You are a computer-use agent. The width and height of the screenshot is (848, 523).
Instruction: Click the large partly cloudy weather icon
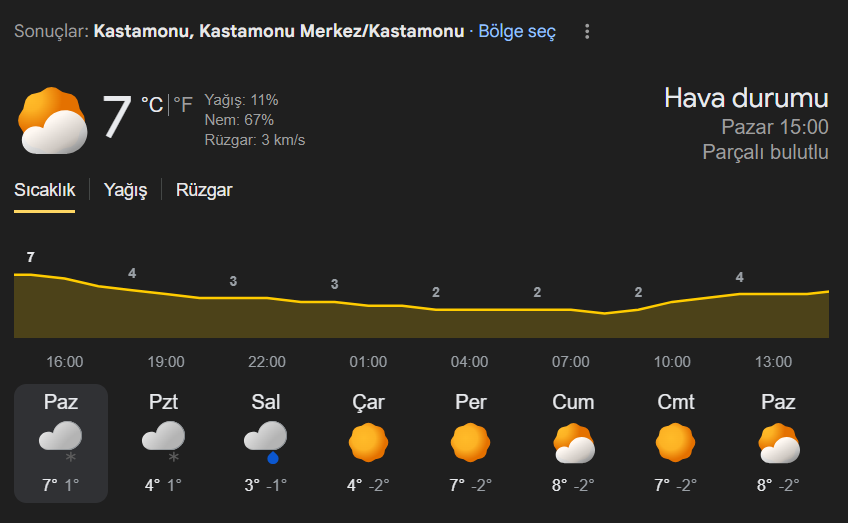click(x=52, y=121)
